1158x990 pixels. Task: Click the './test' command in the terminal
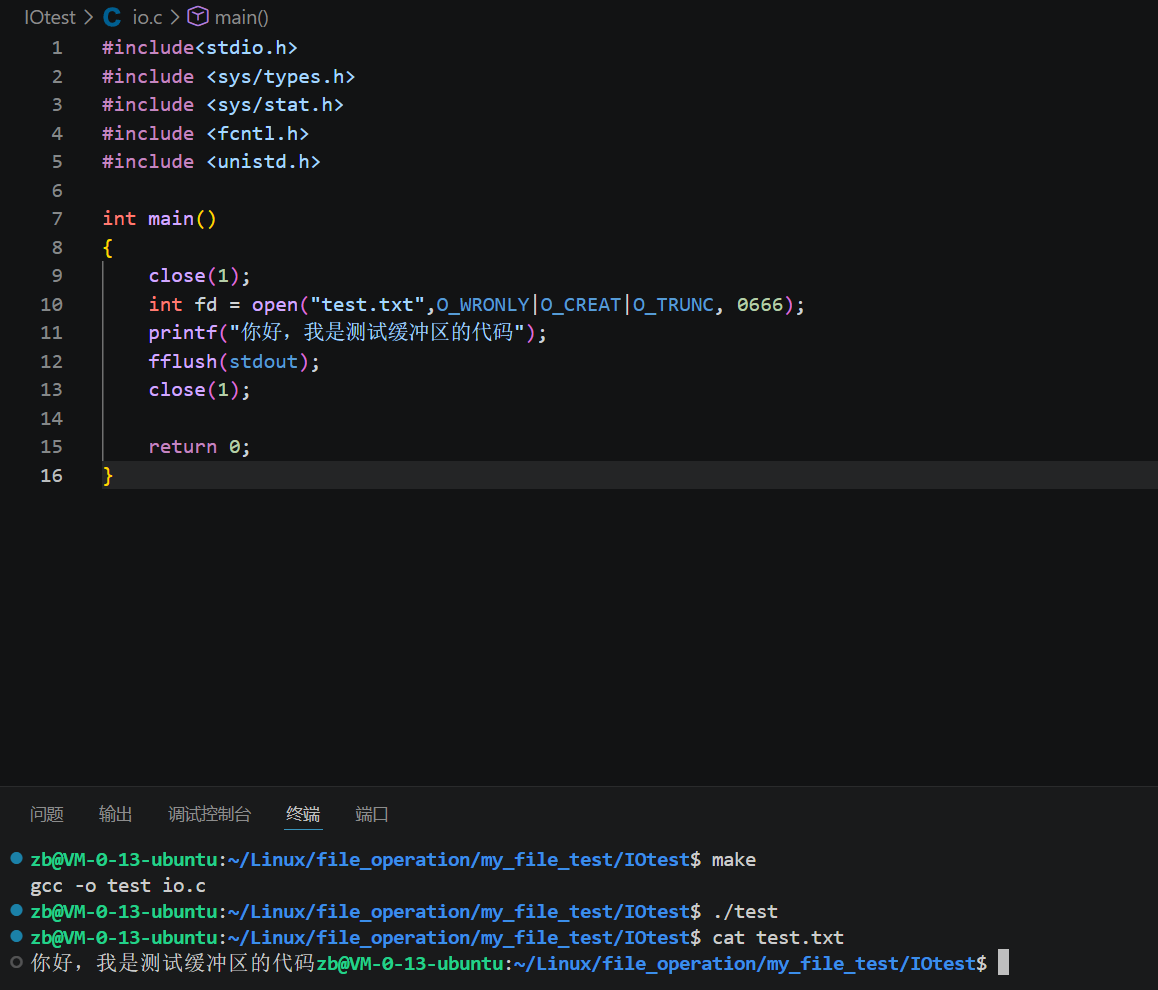tap(745, 912)
